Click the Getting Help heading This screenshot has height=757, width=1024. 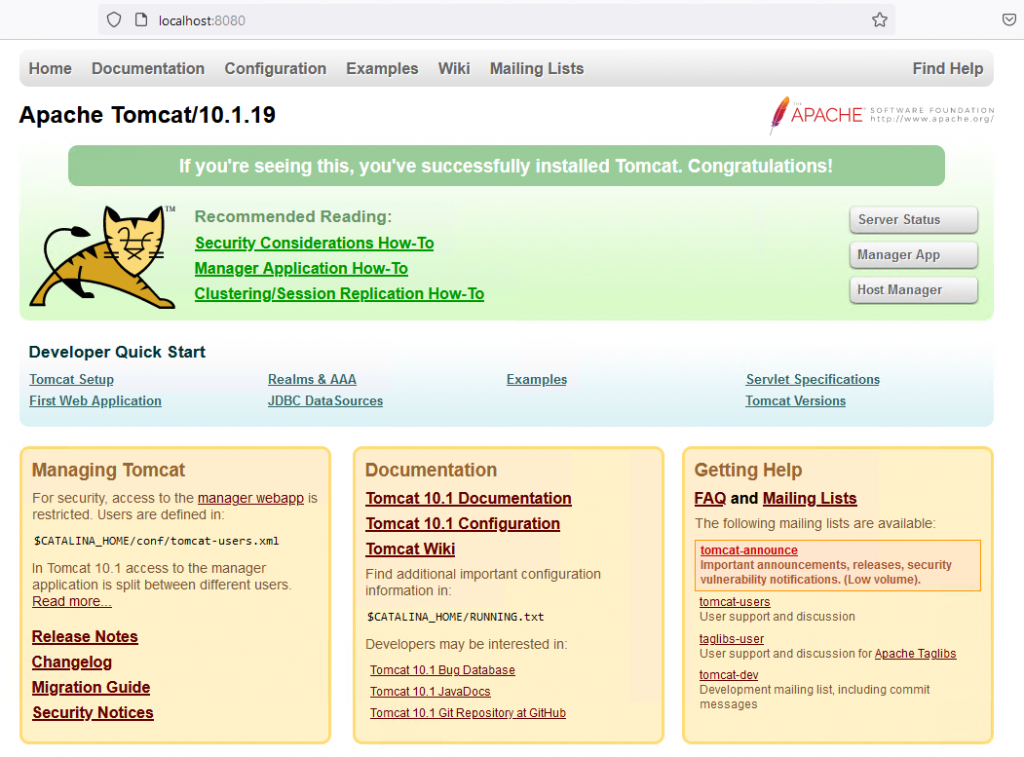[748, 470]
